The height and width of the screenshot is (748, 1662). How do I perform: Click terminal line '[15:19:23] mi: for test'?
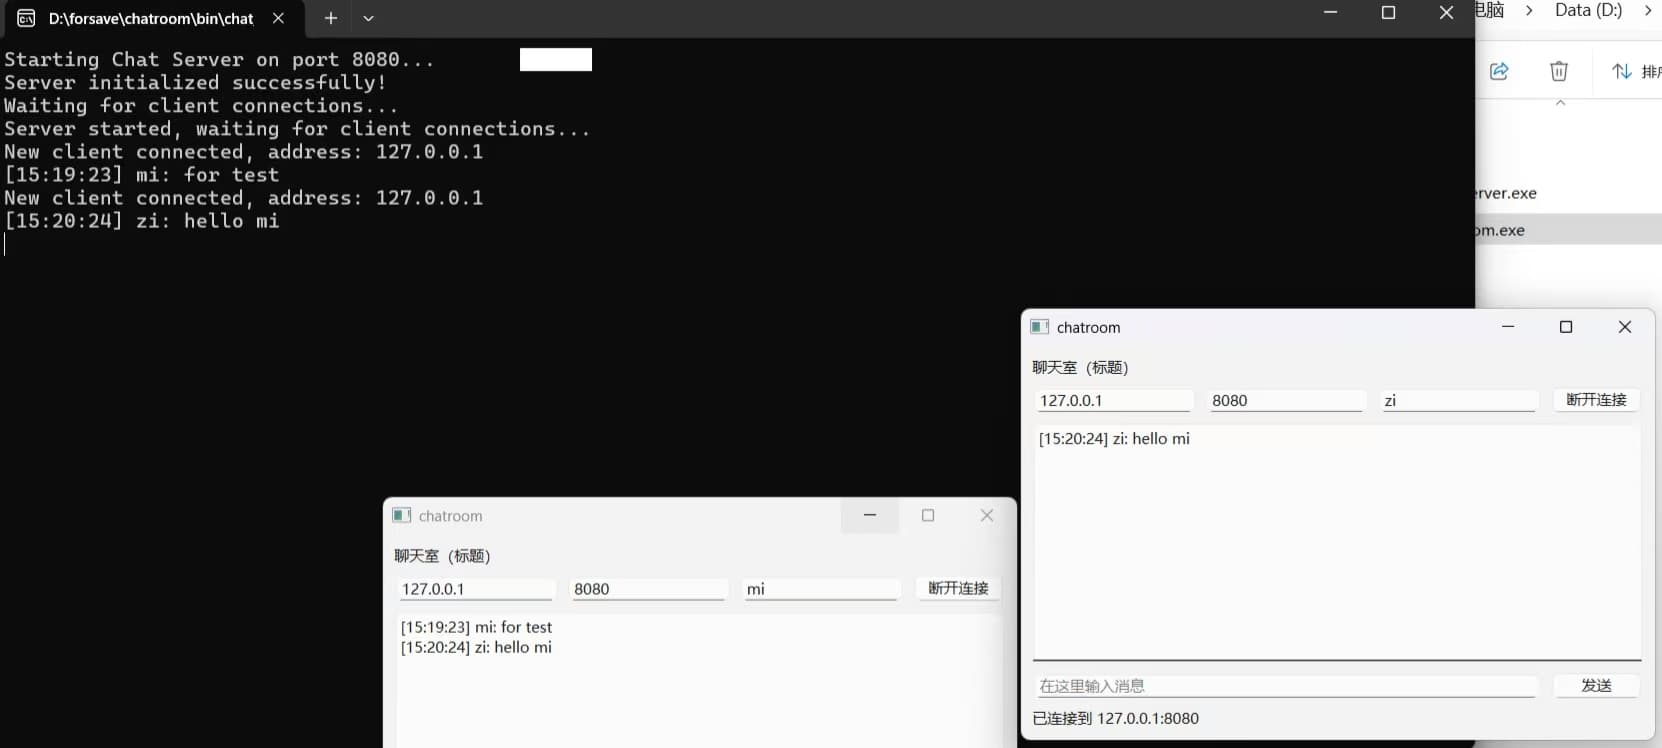(x=141, y=175)
